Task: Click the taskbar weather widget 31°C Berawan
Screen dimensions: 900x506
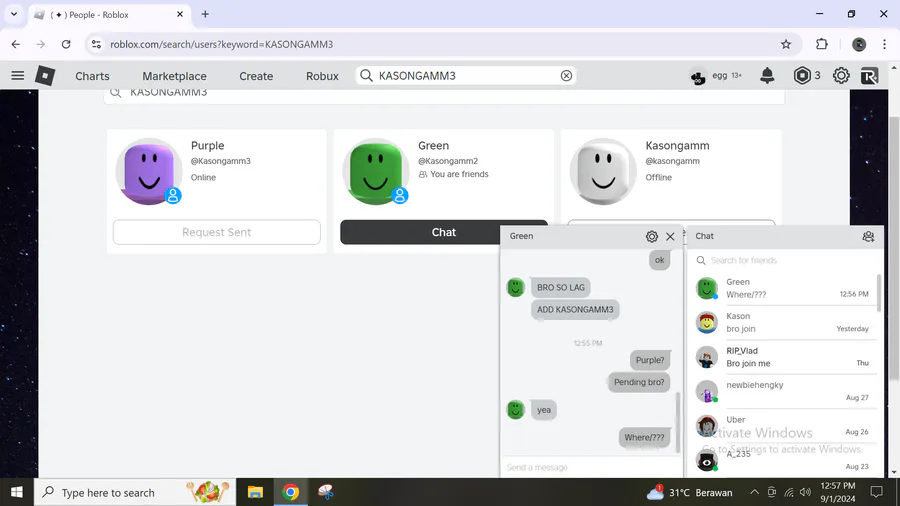Action: pos(690,492)
